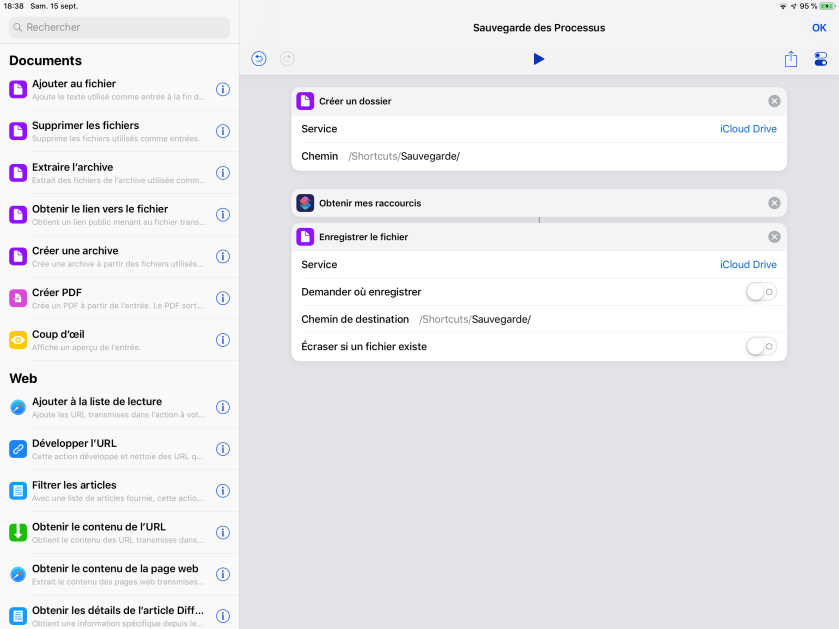Enable Écraser si un fichier existe
This screenshot has width=839, height=629.
(x=761, y=347)
